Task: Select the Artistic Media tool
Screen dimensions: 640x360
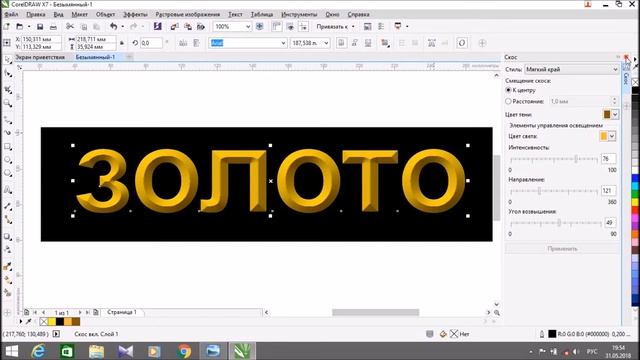Action: click(x=8, y=133)
